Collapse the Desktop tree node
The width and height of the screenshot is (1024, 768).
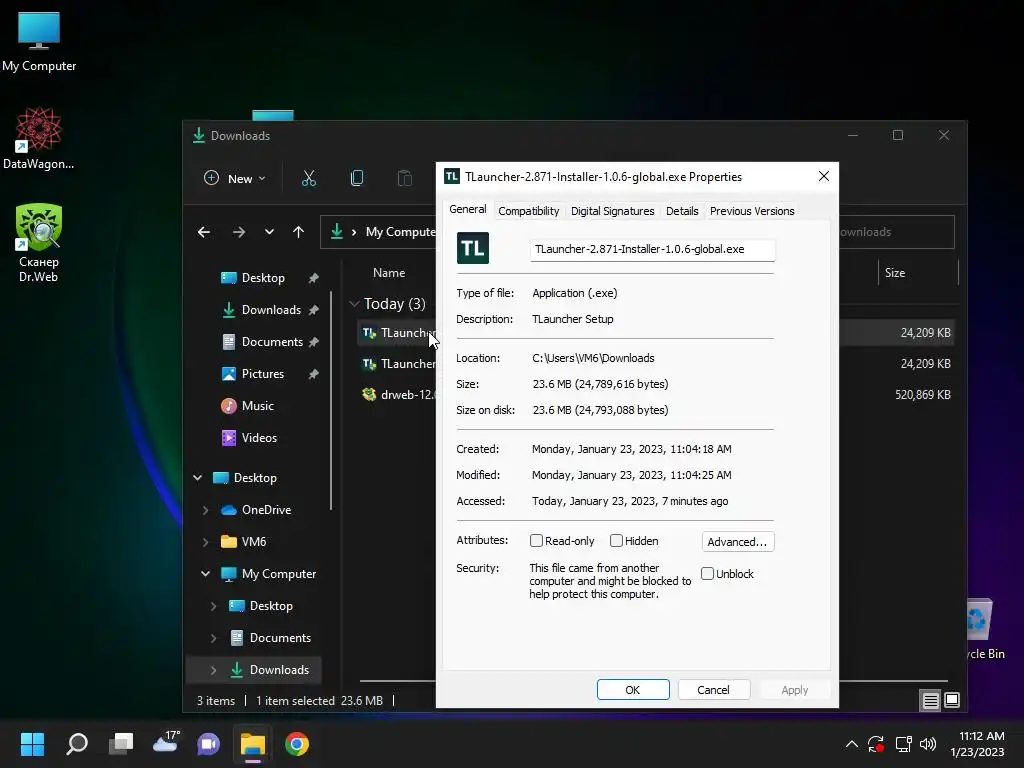(x=197, y=478)
